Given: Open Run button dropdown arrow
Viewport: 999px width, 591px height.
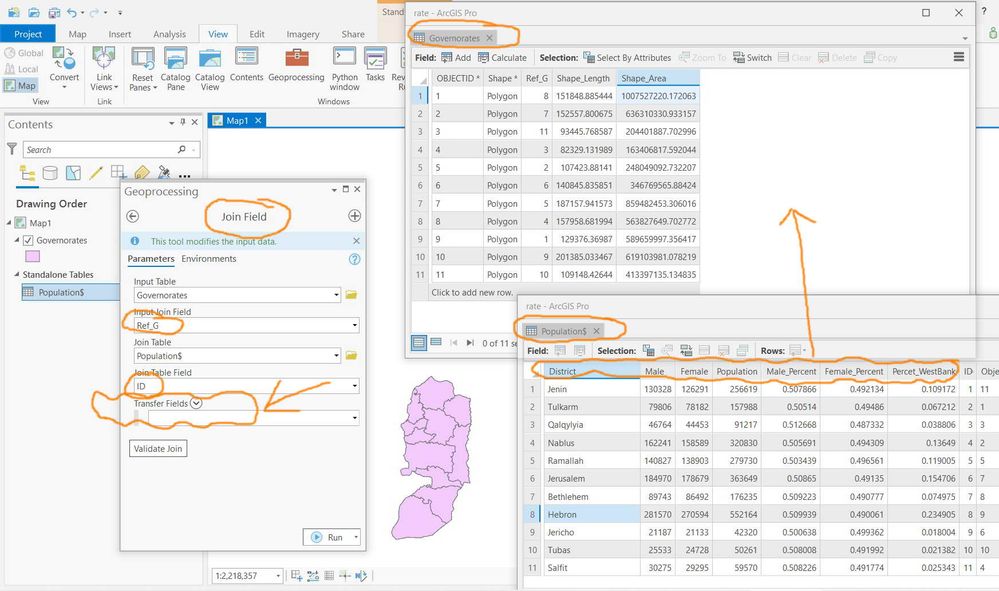Looking at the screenshot, I should [356, 537].
